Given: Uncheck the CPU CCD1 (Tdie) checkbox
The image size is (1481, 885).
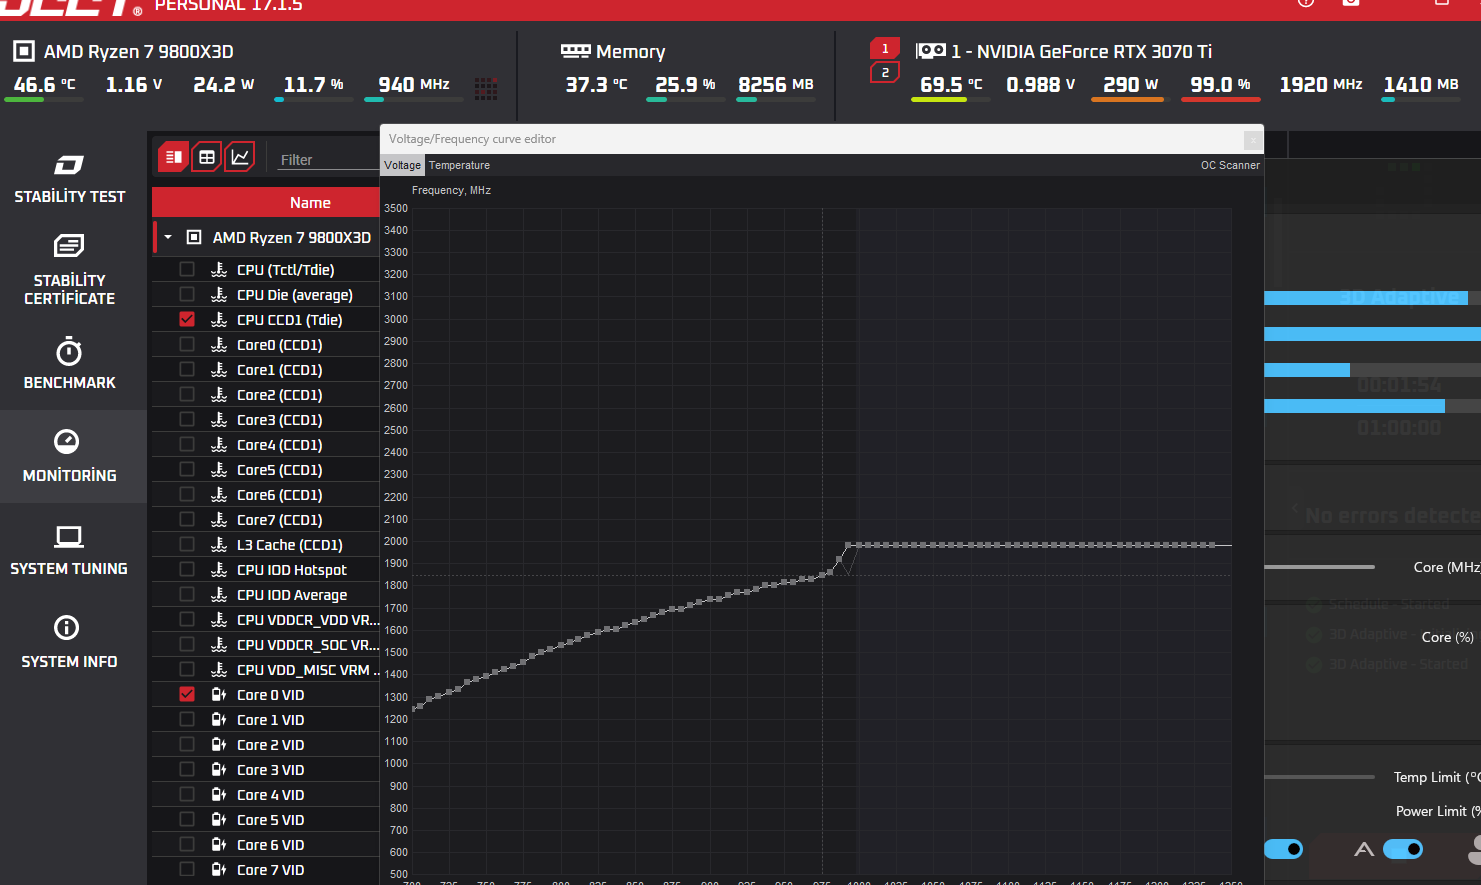Looking at the screenshot, I should click(187, 319).
